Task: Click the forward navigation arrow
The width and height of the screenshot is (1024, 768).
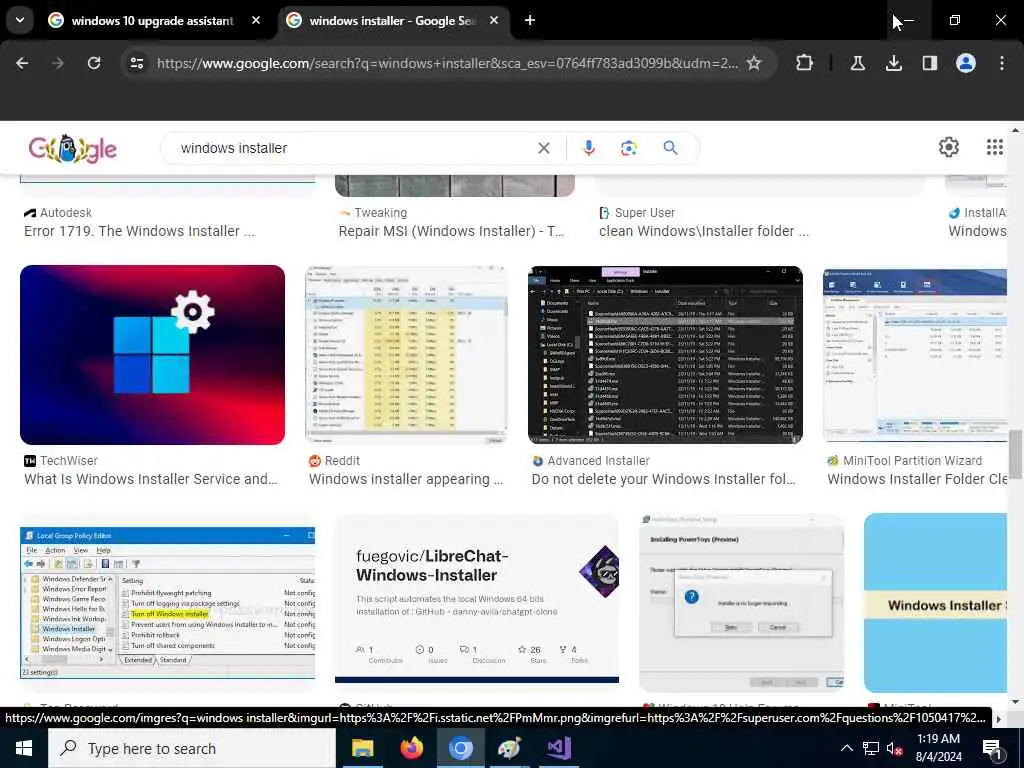Action: coord(58,63)
